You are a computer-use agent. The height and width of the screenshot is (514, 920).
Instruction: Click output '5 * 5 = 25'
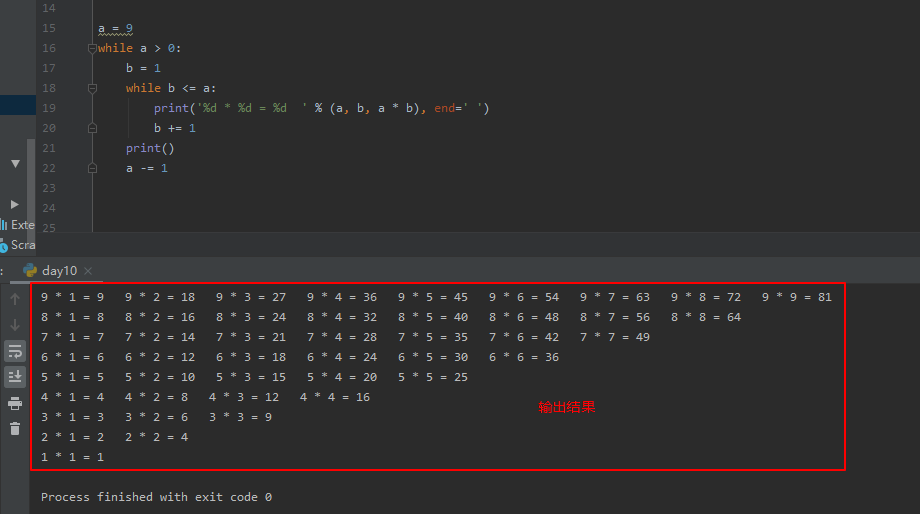point(433,377)
